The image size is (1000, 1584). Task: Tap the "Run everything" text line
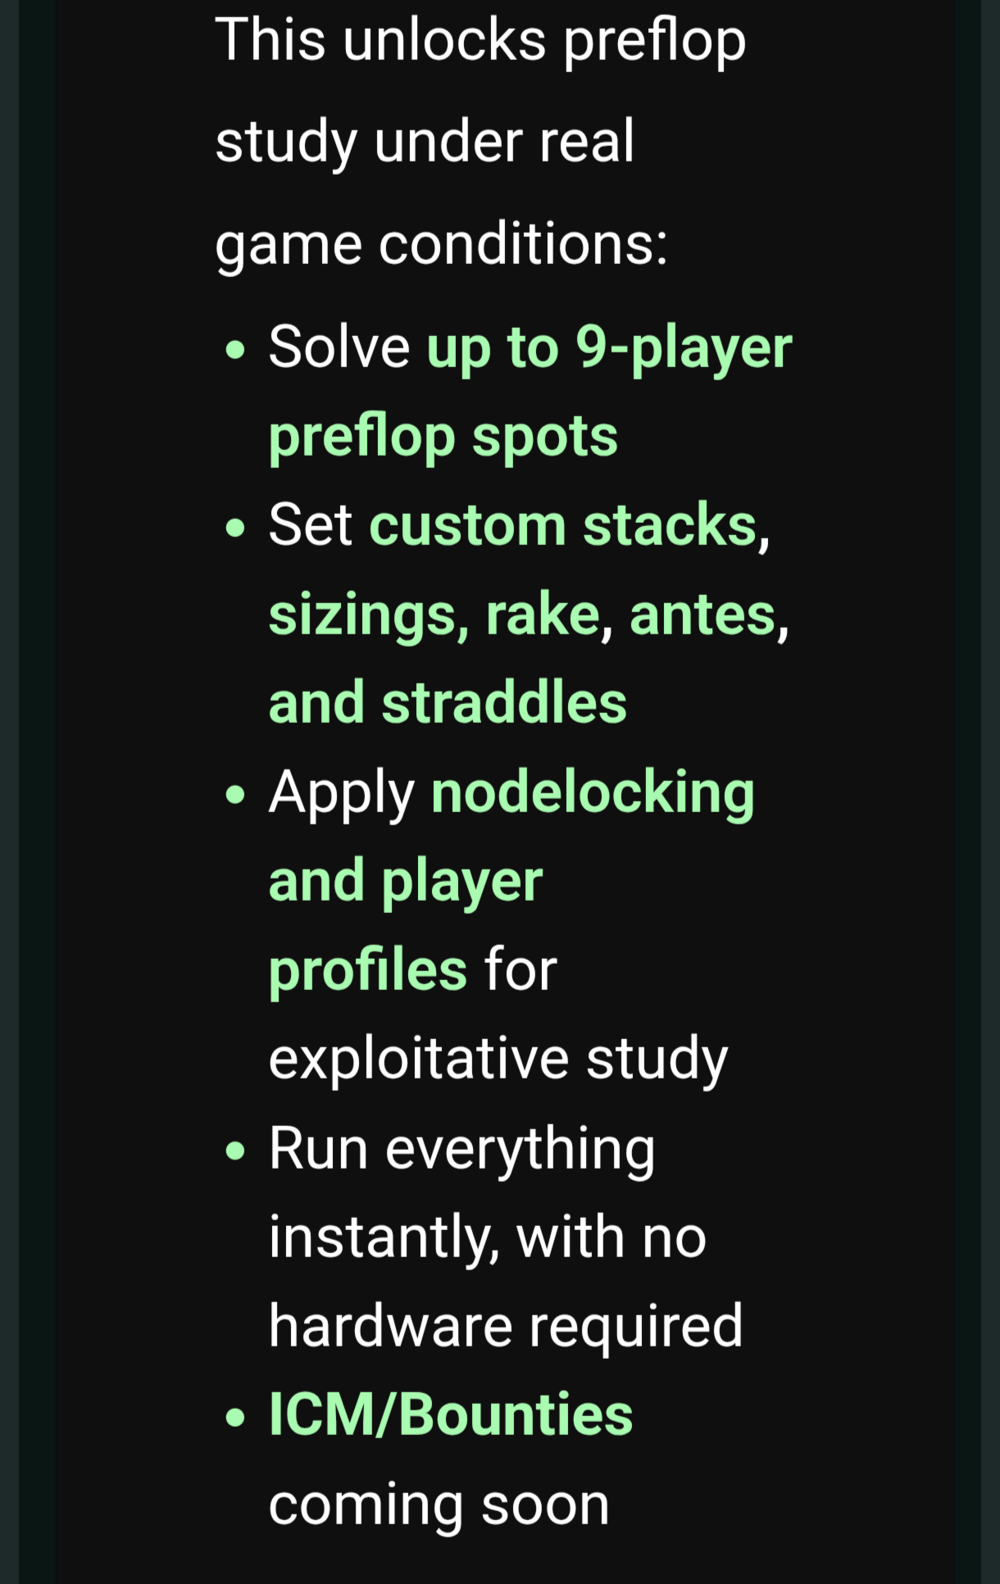point(461,1148)
